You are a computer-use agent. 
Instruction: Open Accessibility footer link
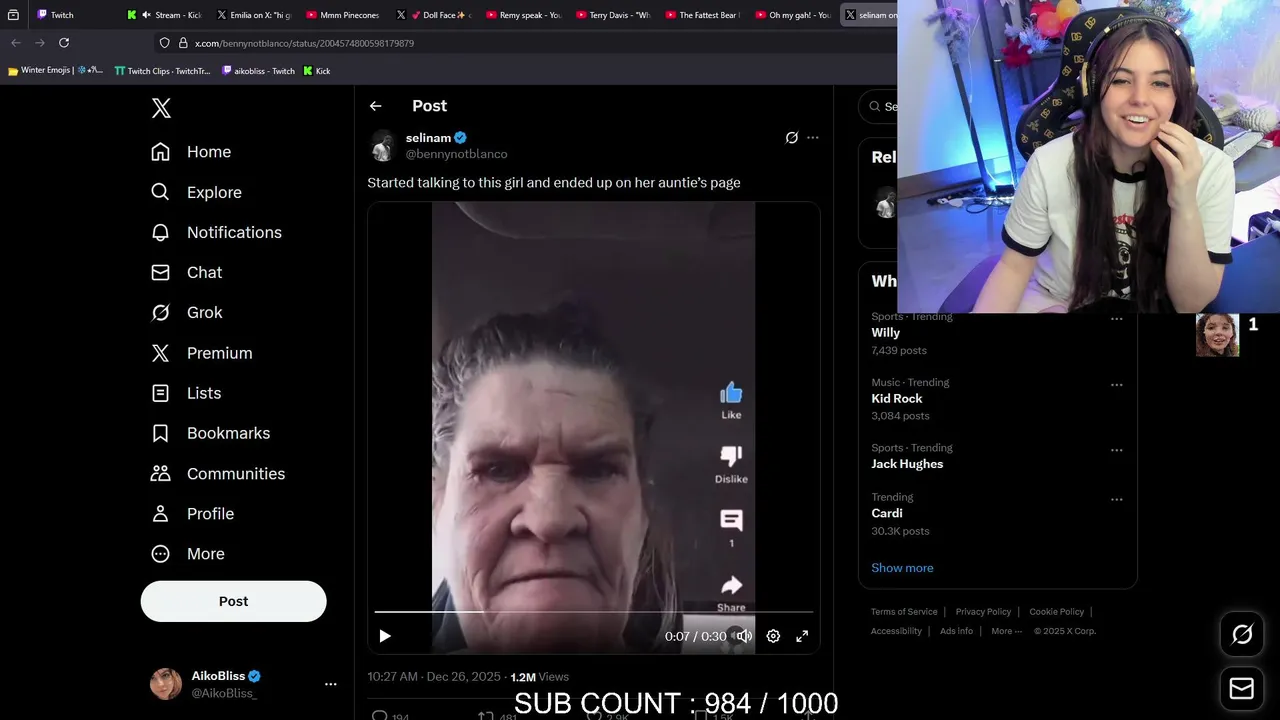895,631
